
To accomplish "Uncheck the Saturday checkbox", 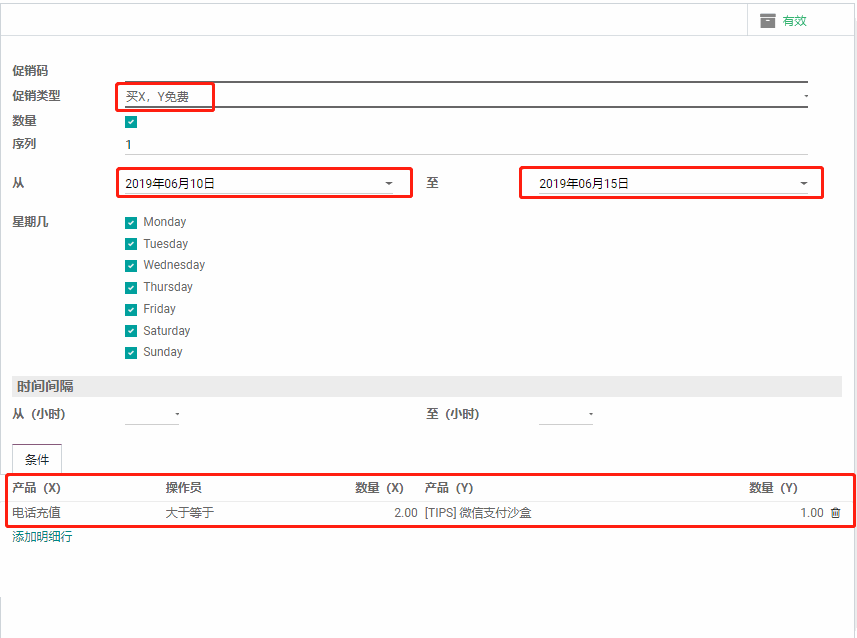I will pyautogui.click(x=131, y=331).
